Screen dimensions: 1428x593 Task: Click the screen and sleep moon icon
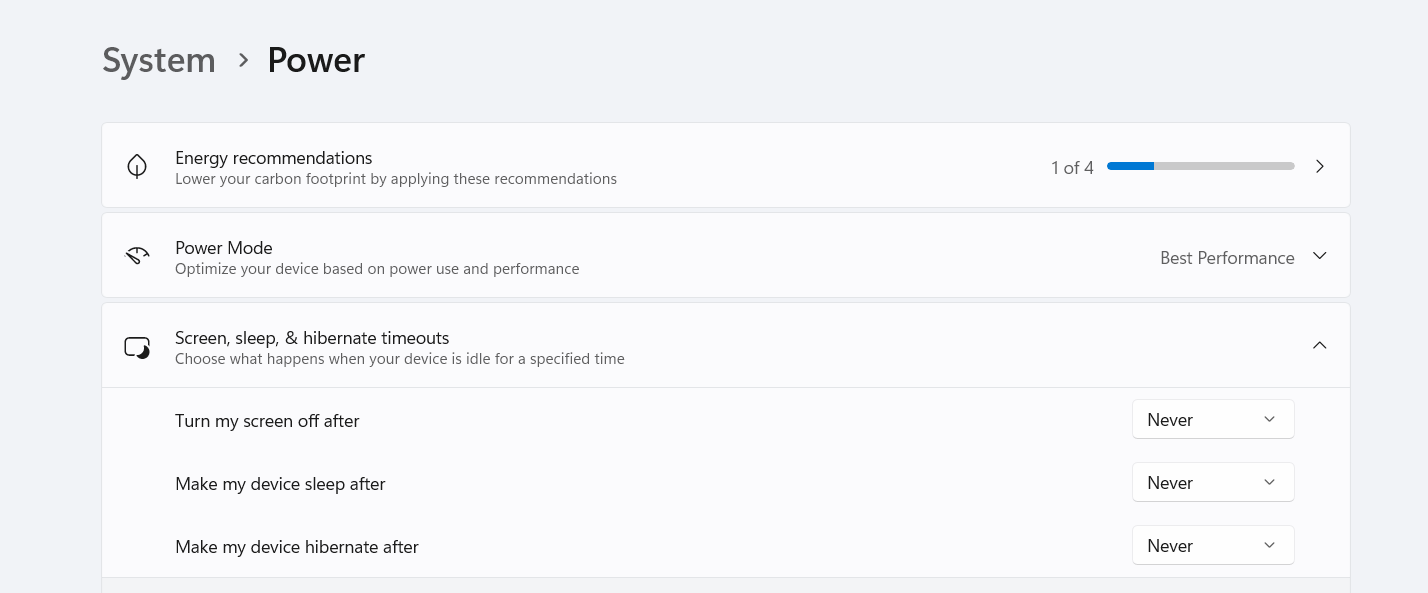pos(137,347)
